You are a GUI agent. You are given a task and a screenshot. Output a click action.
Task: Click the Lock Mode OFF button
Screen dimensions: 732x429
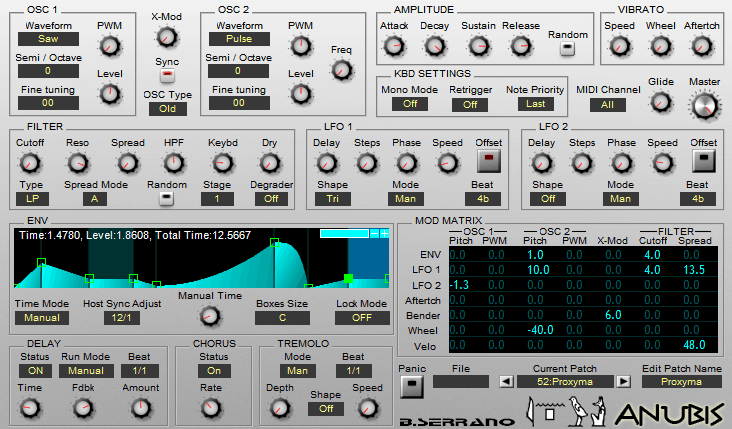(362, 318)
